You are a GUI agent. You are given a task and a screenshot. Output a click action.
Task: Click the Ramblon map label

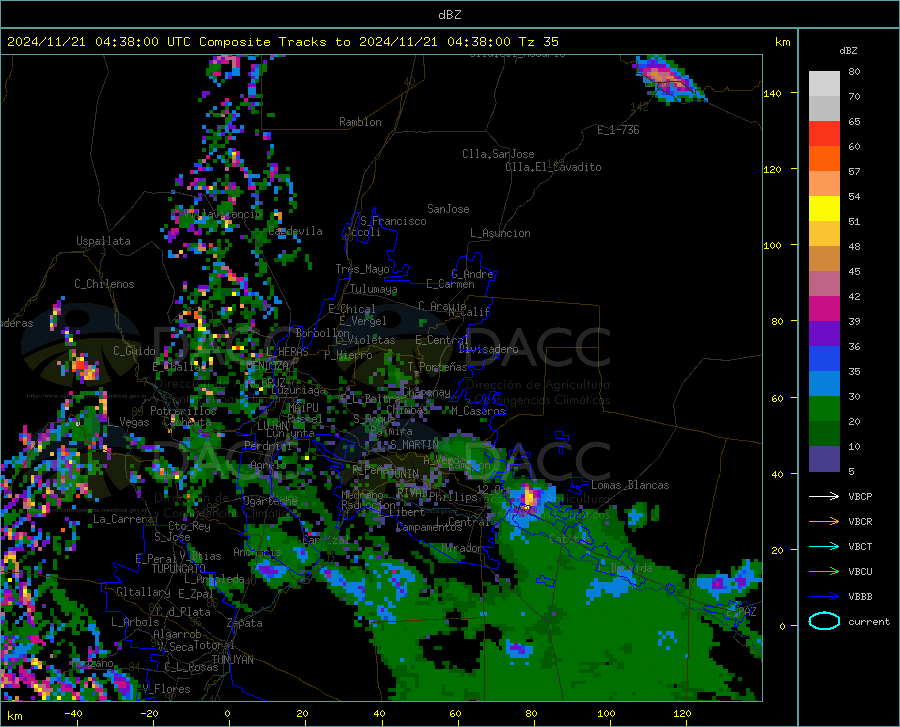pyautogui.click(x=360, y=122)
